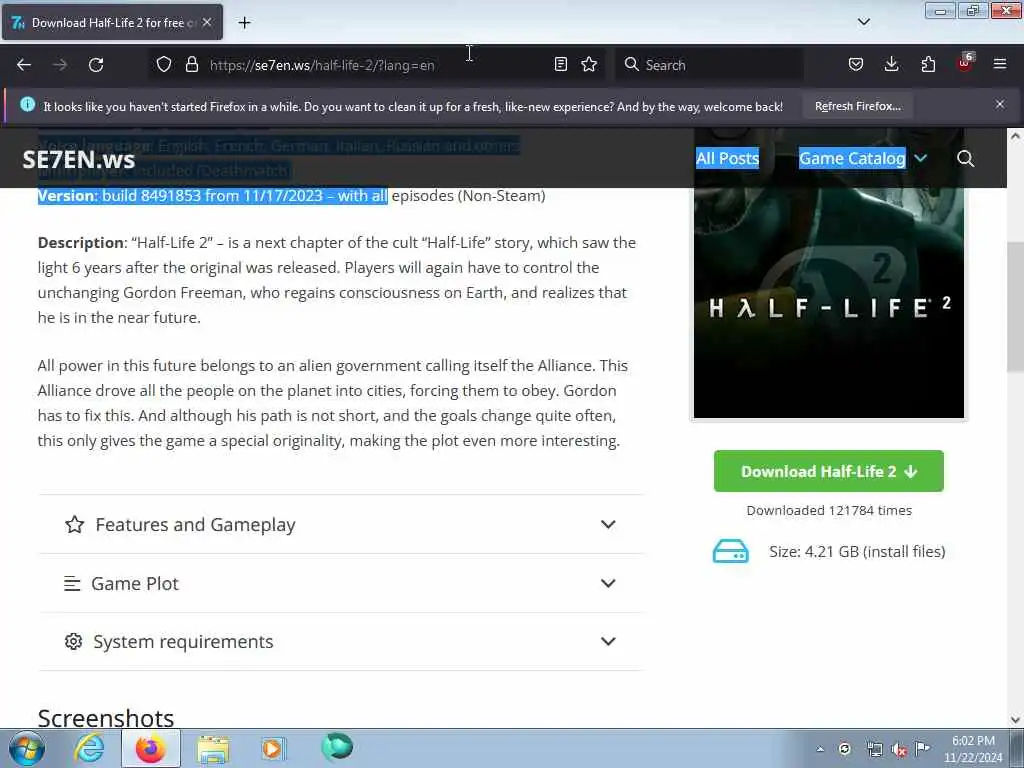Image resolution: width=1024 pixels, height=768 pixels.
Task: Open Firefox application hamburger menu
Action: (1000, 65)
